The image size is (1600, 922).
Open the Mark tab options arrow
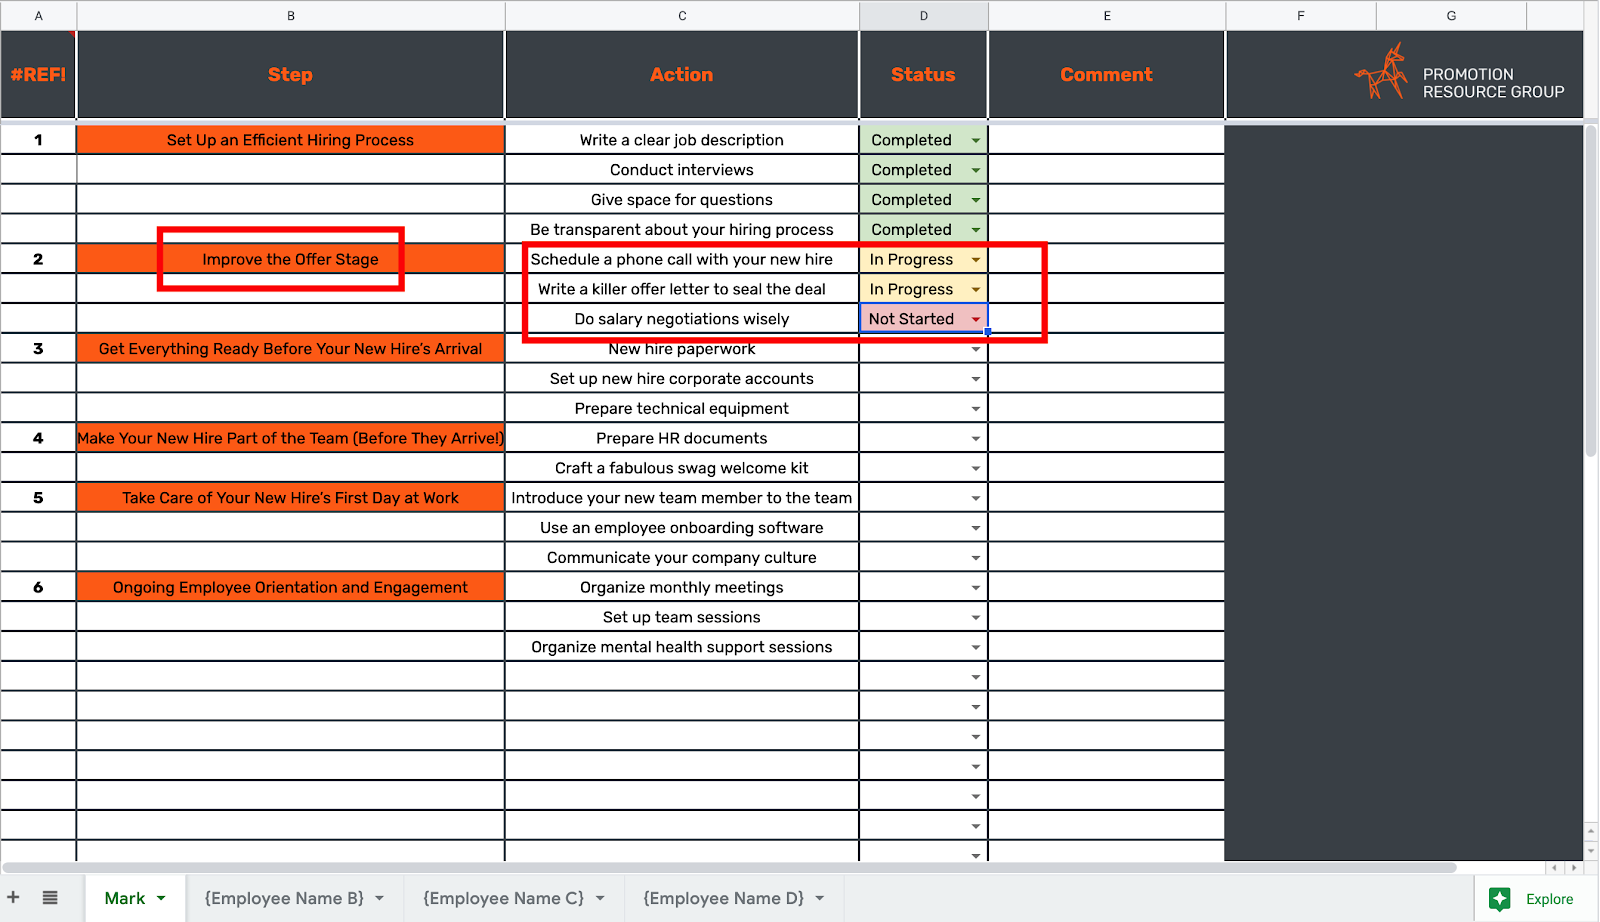pos(161,898)
